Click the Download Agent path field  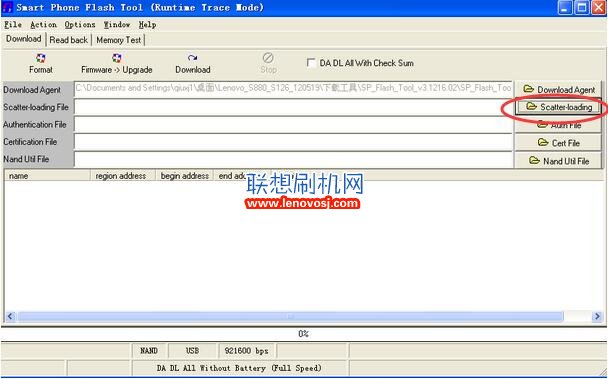(x=294, y=89)
